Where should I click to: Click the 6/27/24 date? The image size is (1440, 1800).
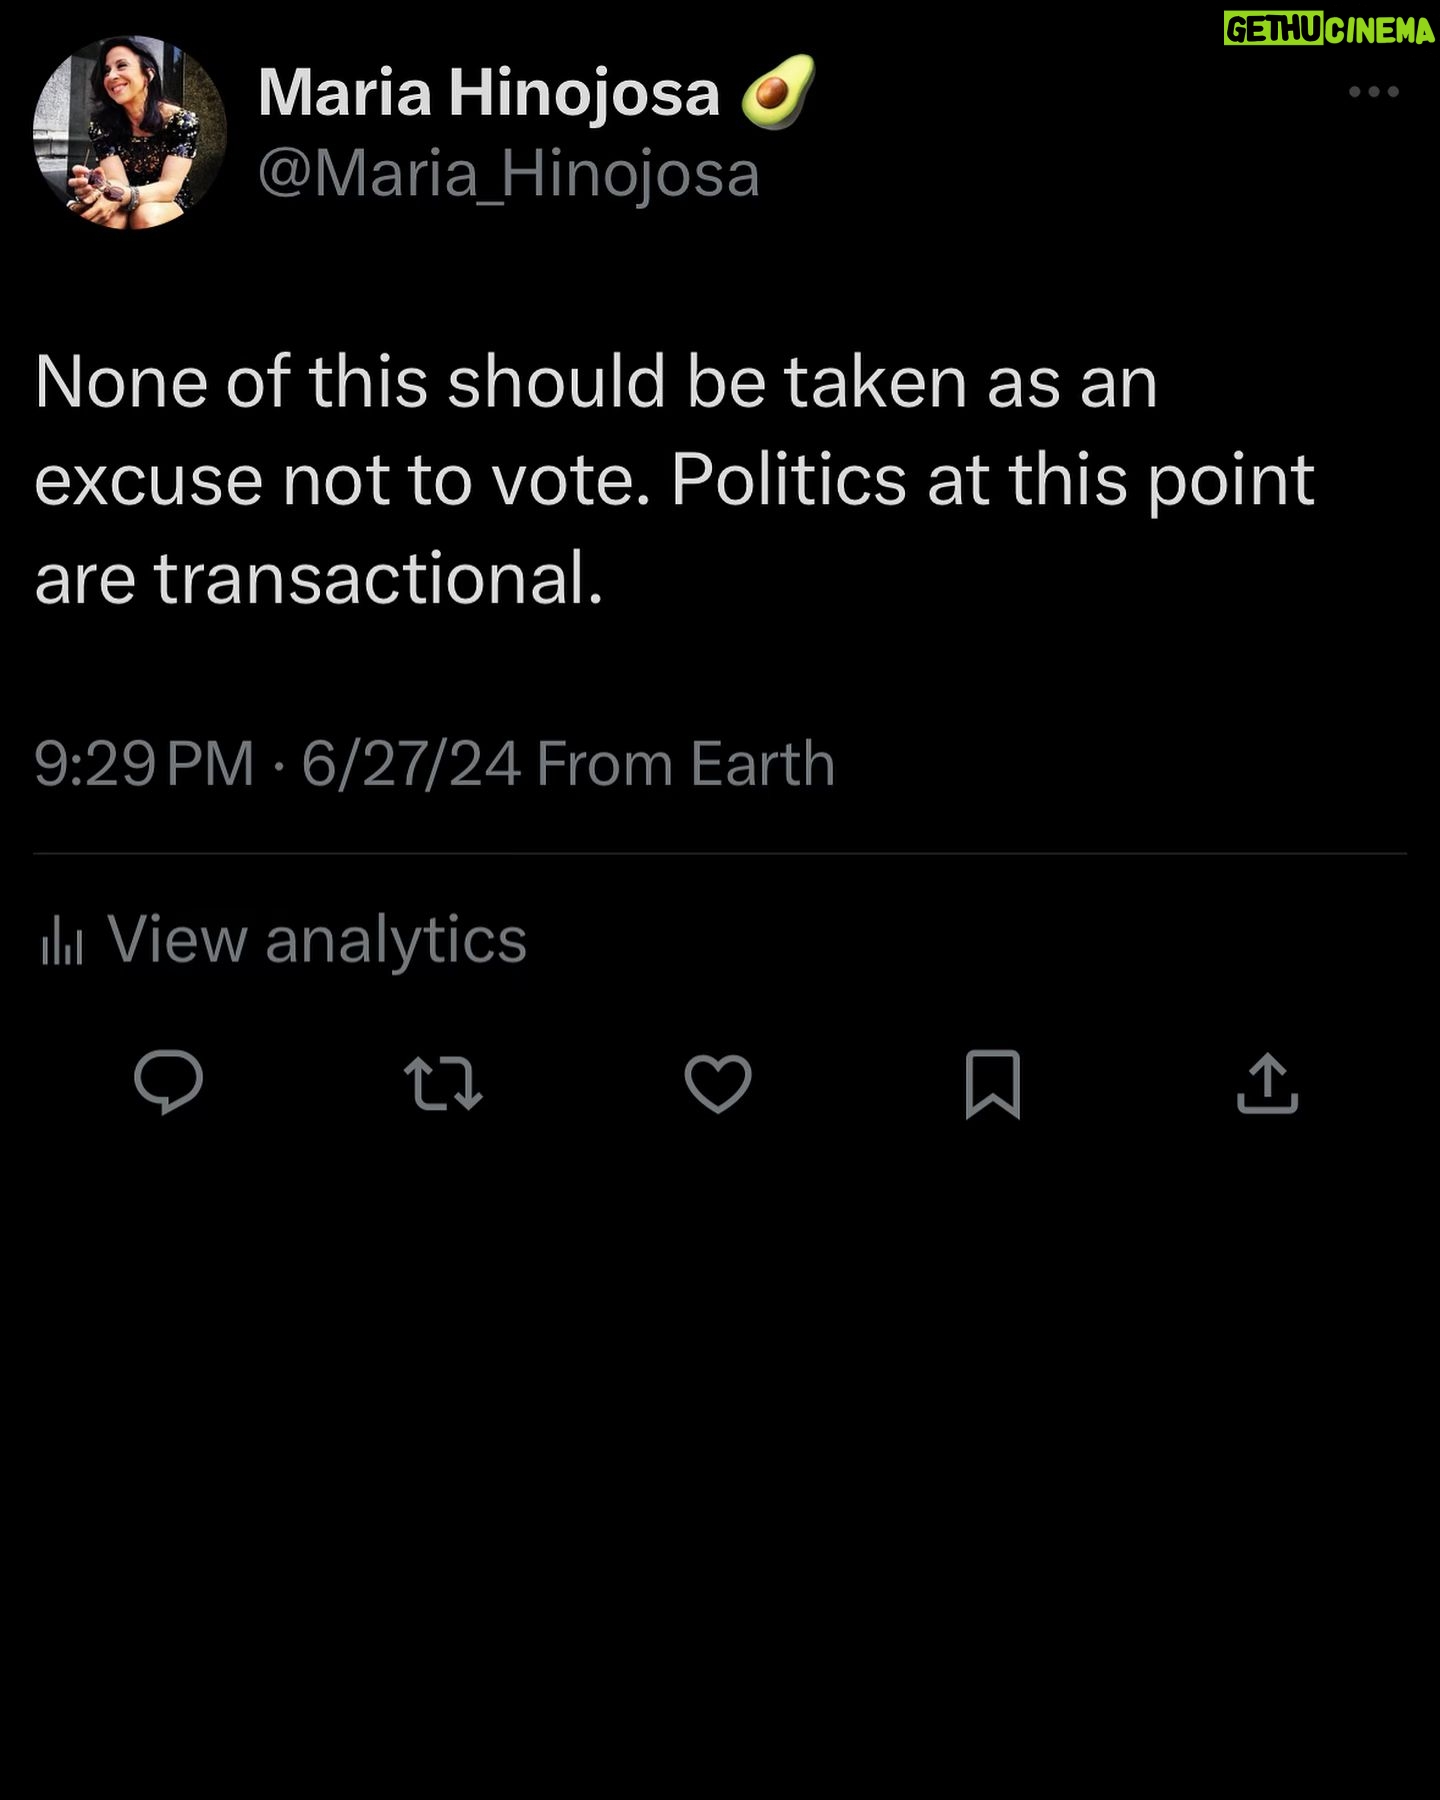(411, 764)
